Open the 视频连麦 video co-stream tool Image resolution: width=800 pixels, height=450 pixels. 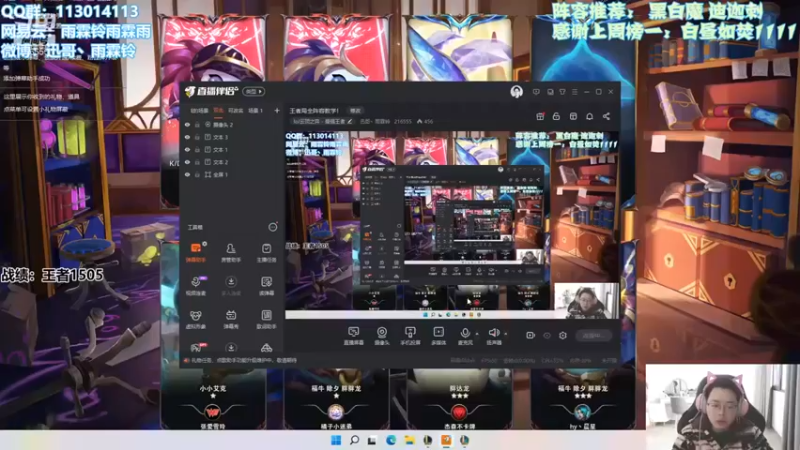(x=196, y=286)
